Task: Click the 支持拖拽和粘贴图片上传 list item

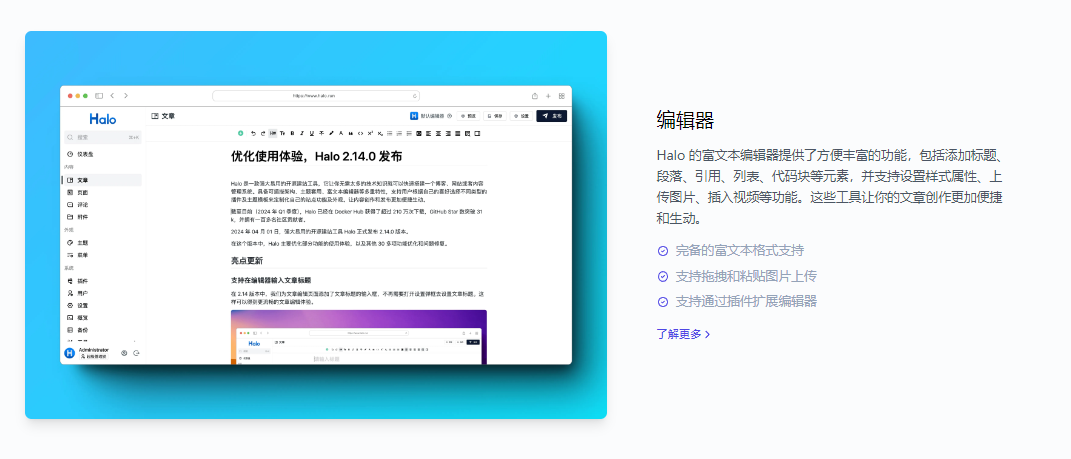Action: click(x=746, y=277)
